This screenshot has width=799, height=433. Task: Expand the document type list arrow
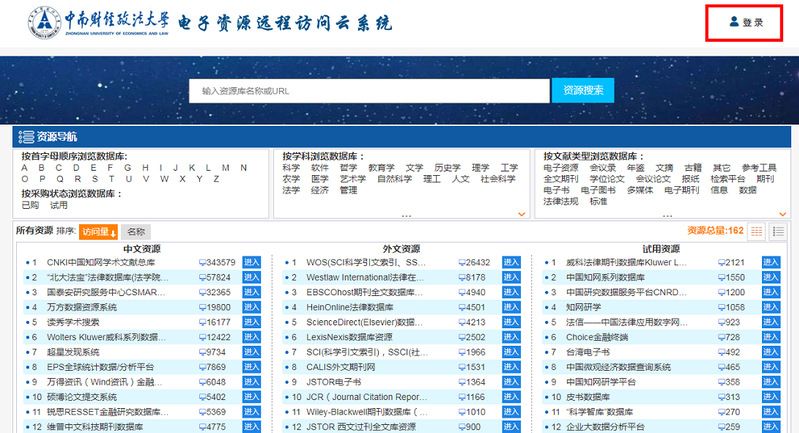pos(781,213)
